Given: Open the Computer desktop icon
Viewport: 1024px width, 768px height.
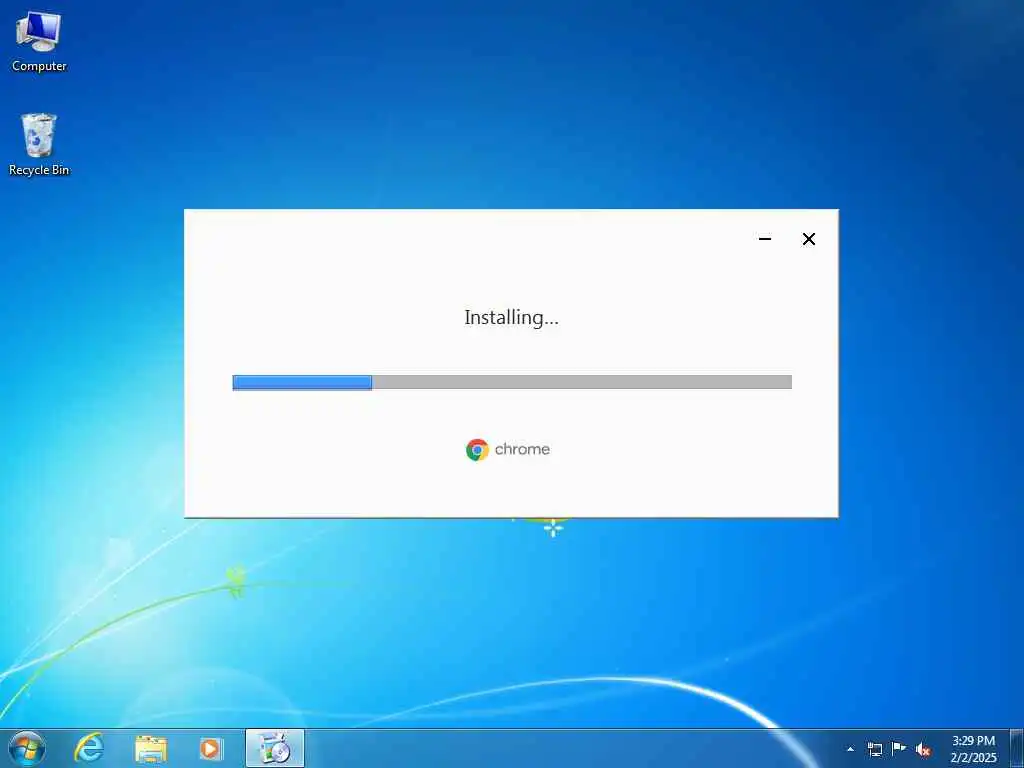Looking at the screenshot, I should tap(39, 42).
